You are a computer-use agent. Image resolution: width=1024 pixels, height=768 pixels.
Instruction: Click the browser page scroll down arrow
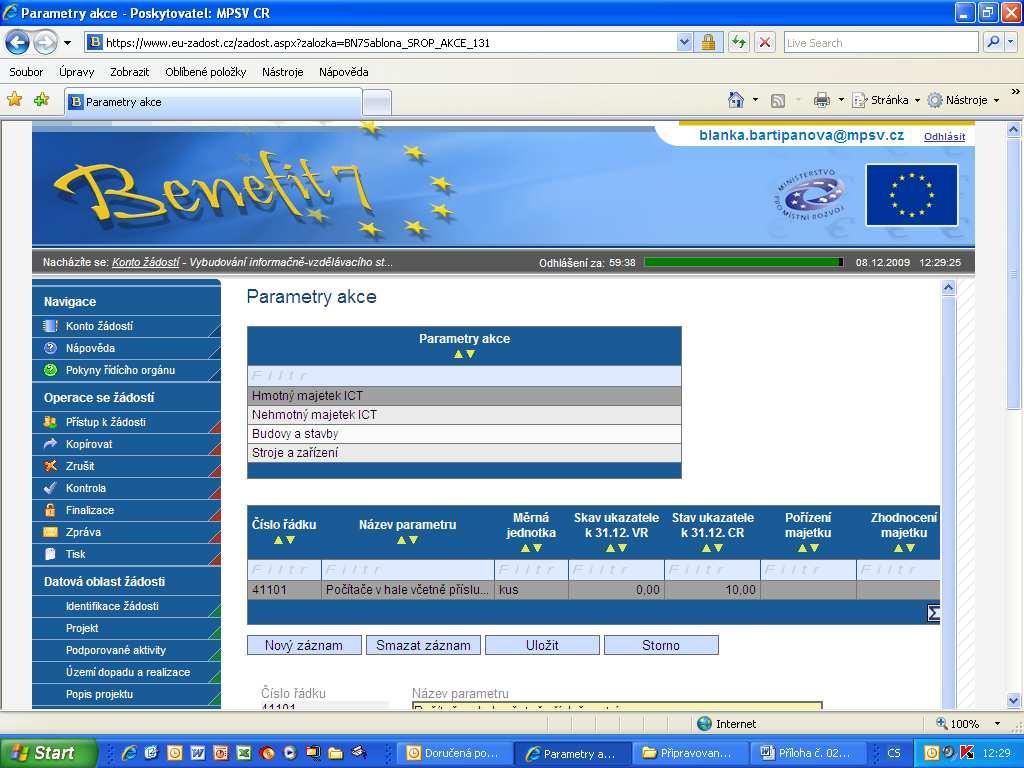click(1014, 701)
